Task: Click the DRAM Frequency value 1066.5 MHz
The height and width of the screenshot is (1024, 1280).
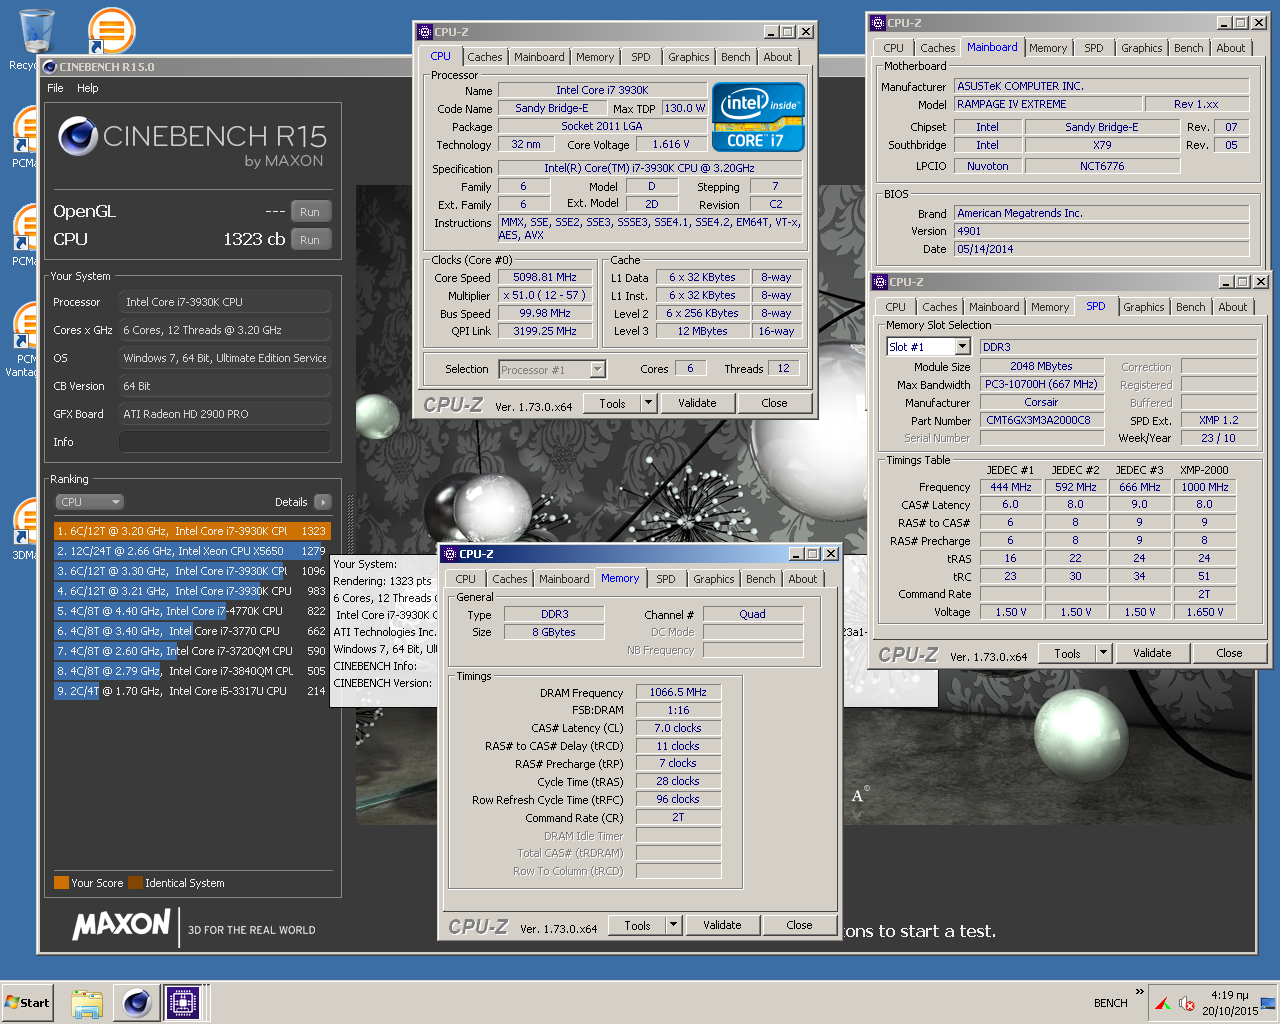Action: click(678, 692)
